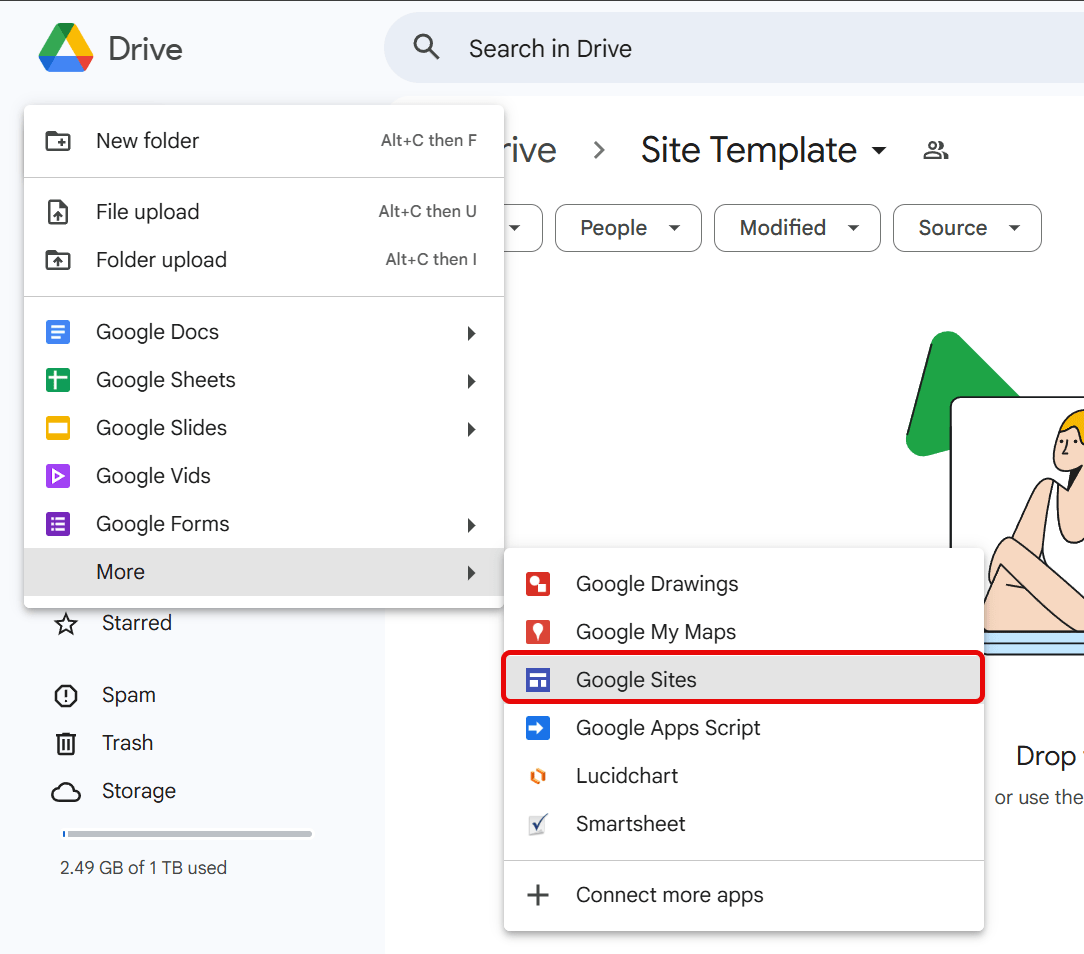The image size is (1084, 954).
Task: Expand the Google Sheets submenu arrow
Action: point(471,381)
